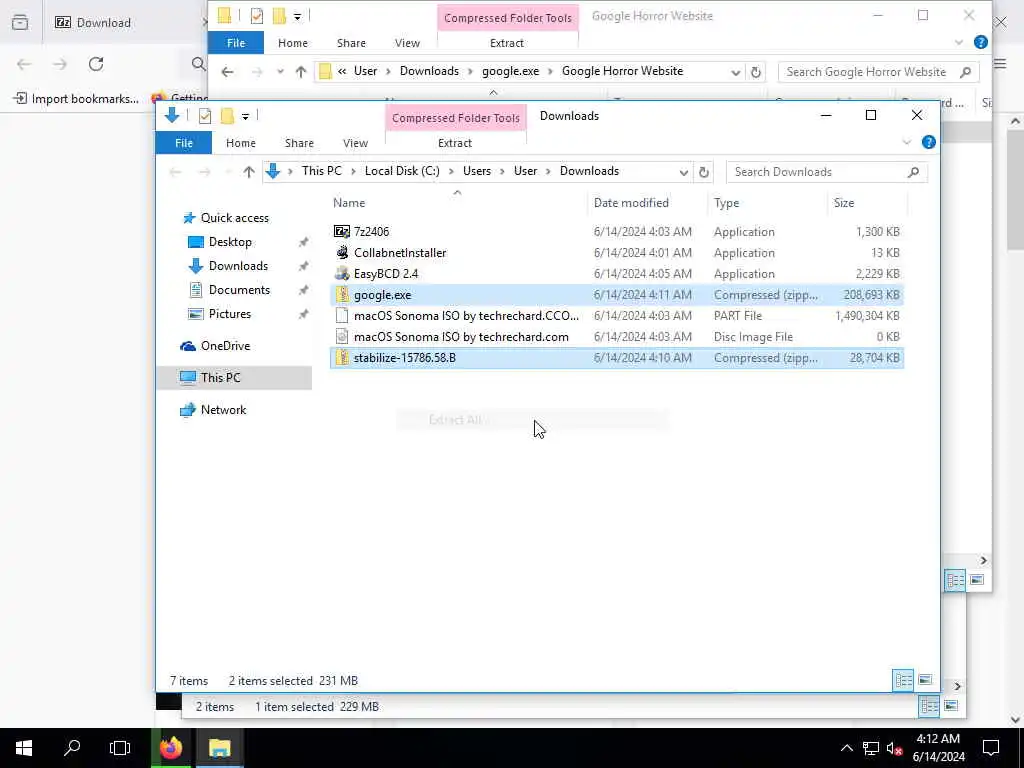1024x768 pixels.
Task: Open help in Downloads window
Action: pyautogui.click(x=928, y=142)
